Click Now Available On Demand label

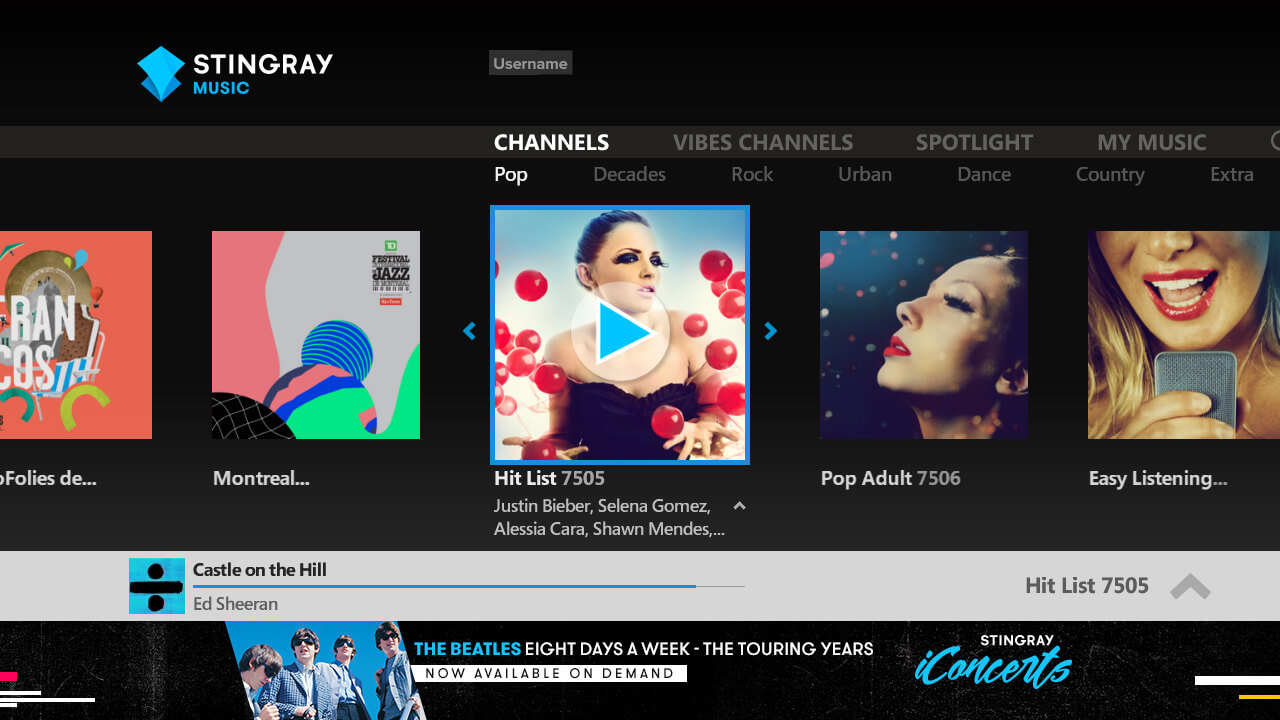click(550, 673)
